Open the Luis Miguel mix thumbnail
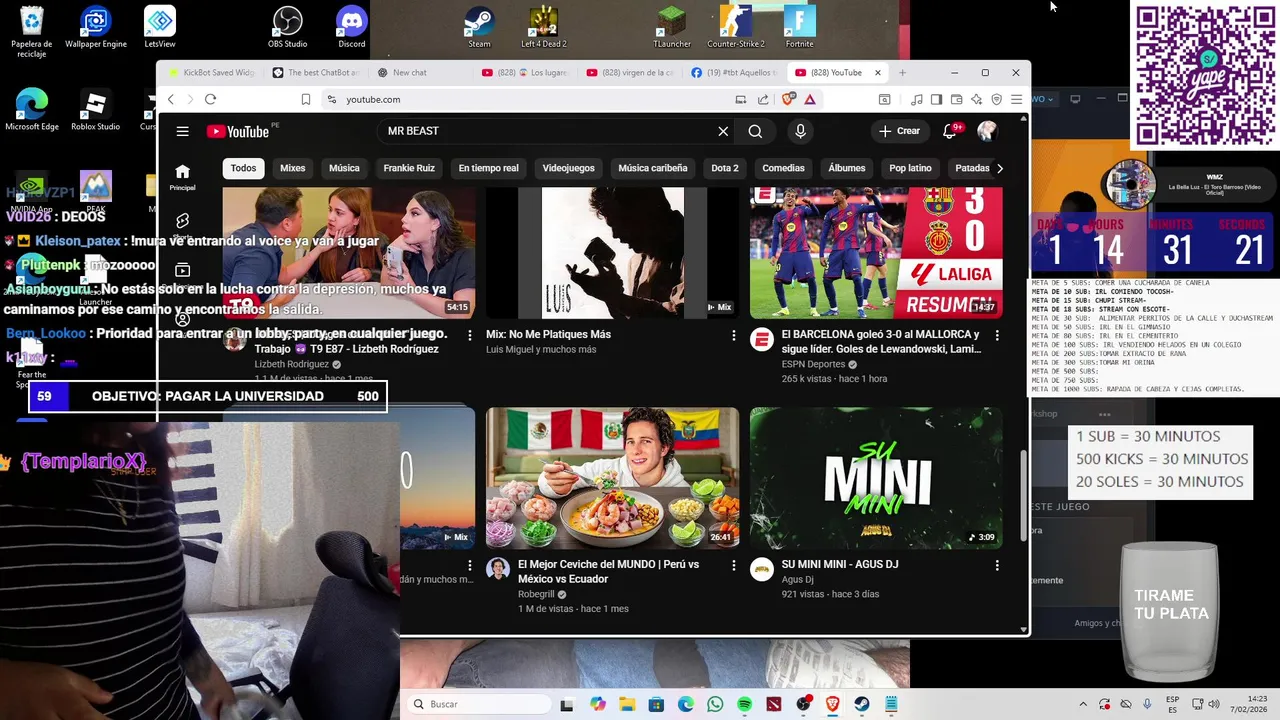 pos(612,253)
